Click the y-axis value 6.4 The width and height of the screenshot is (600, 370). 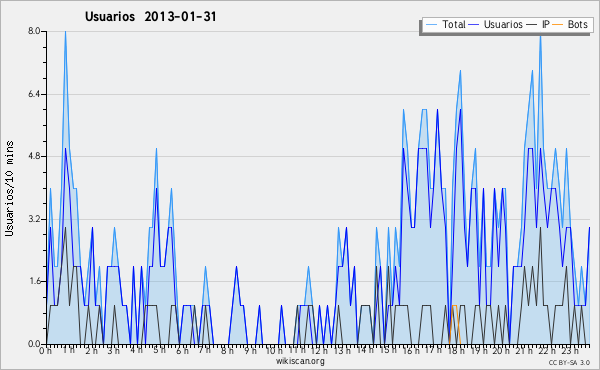[x=34, y=94]
